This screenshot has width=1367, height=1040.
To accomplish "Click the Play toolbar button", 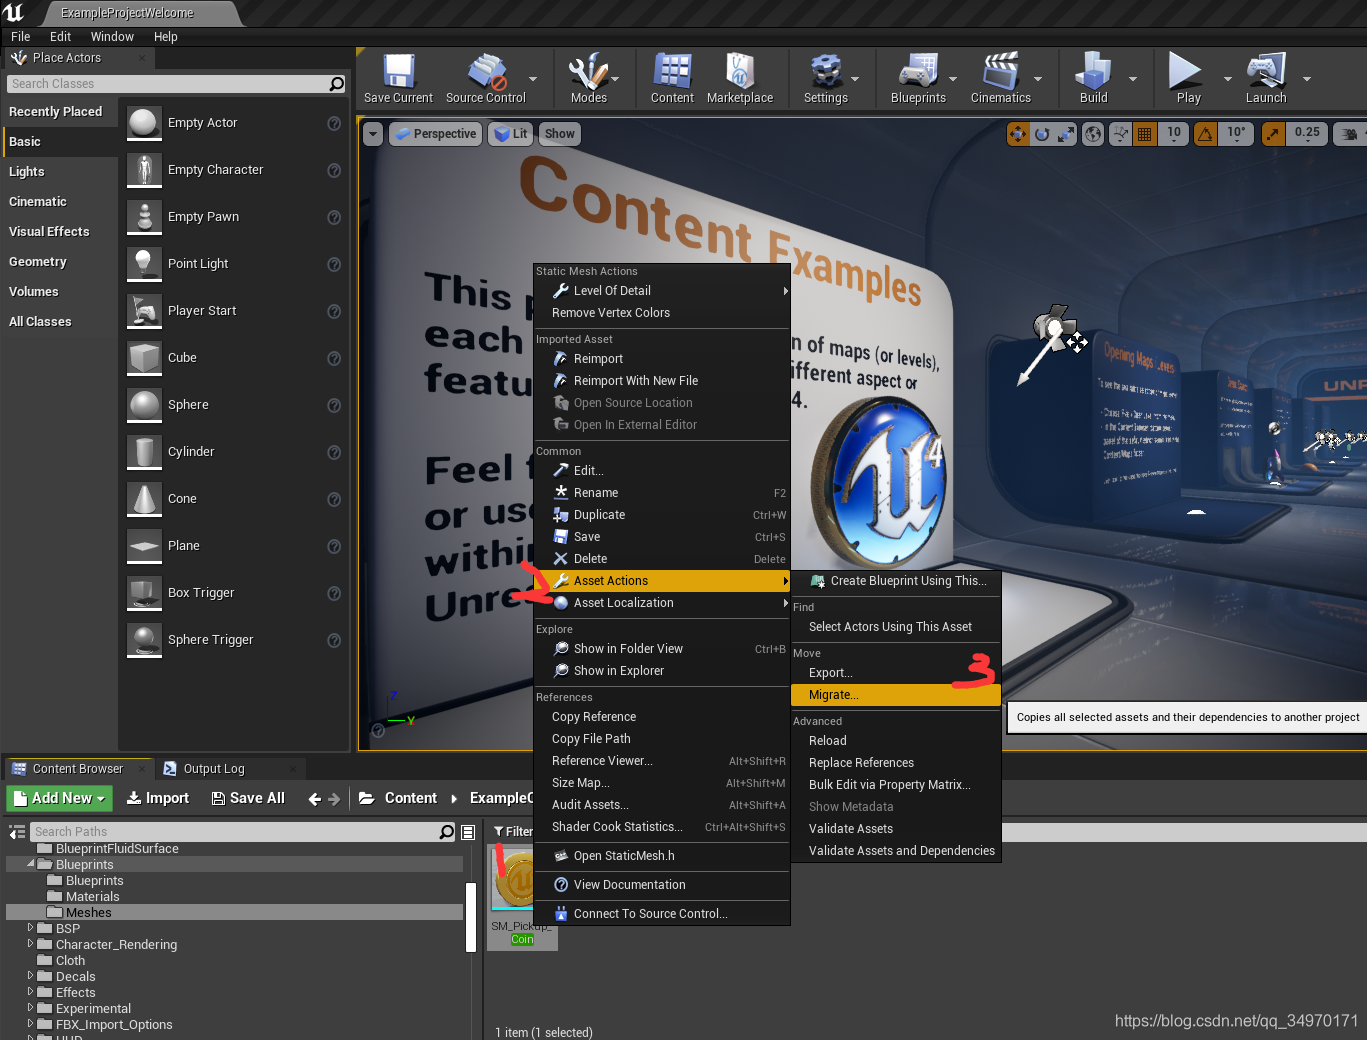I will [x=1188, y=78].
